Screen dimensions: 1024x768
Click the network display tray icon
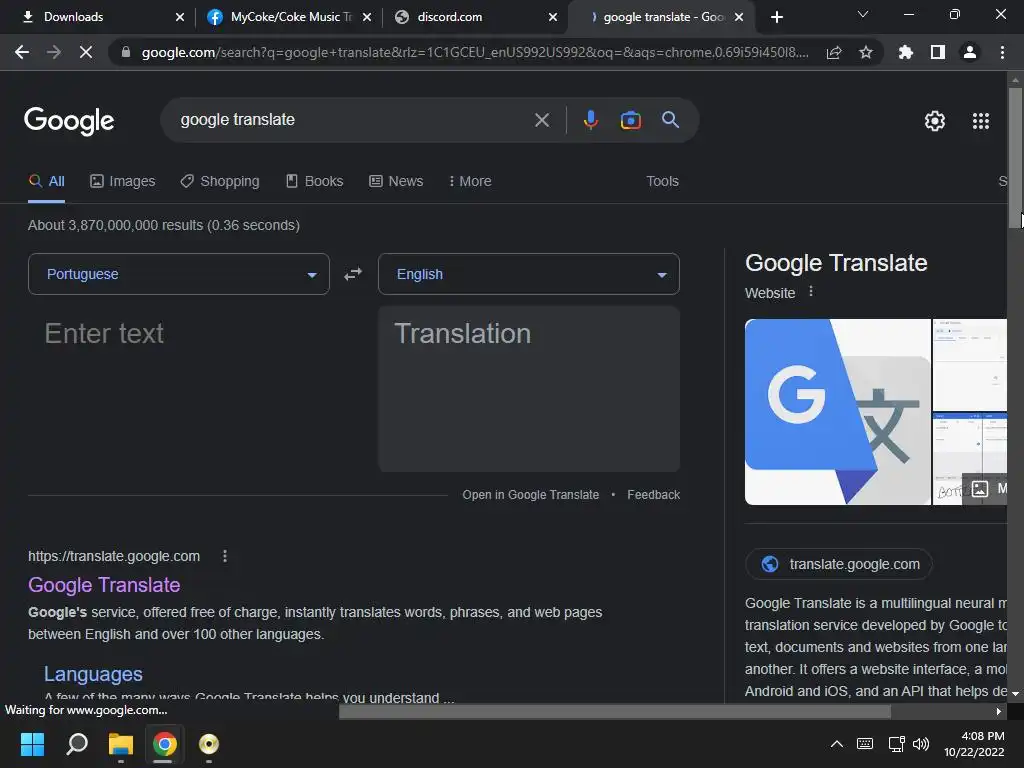pyautogui.click(x=896, y=744)
